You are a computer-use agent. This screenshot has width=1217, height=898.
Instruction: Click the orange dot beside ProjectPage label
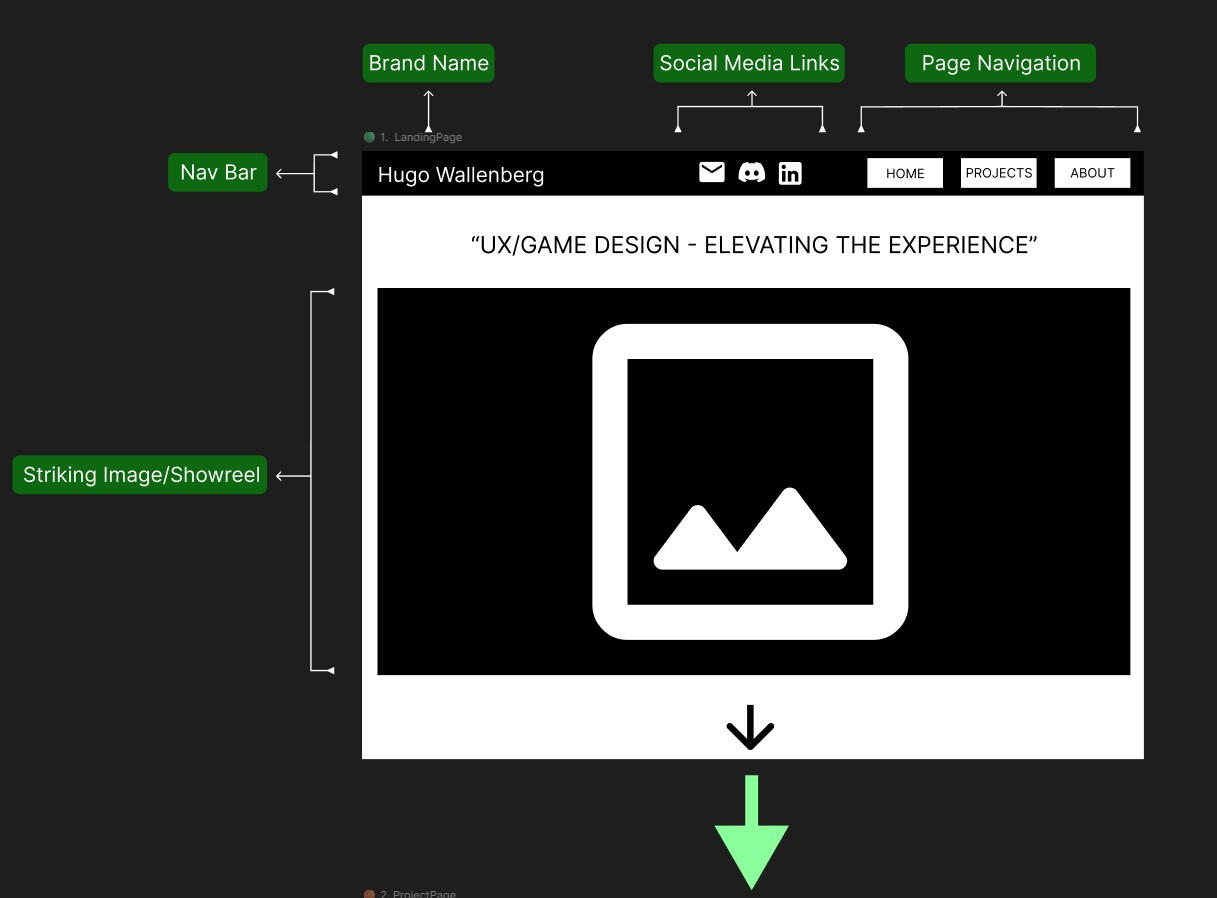[x=370, y=894]
